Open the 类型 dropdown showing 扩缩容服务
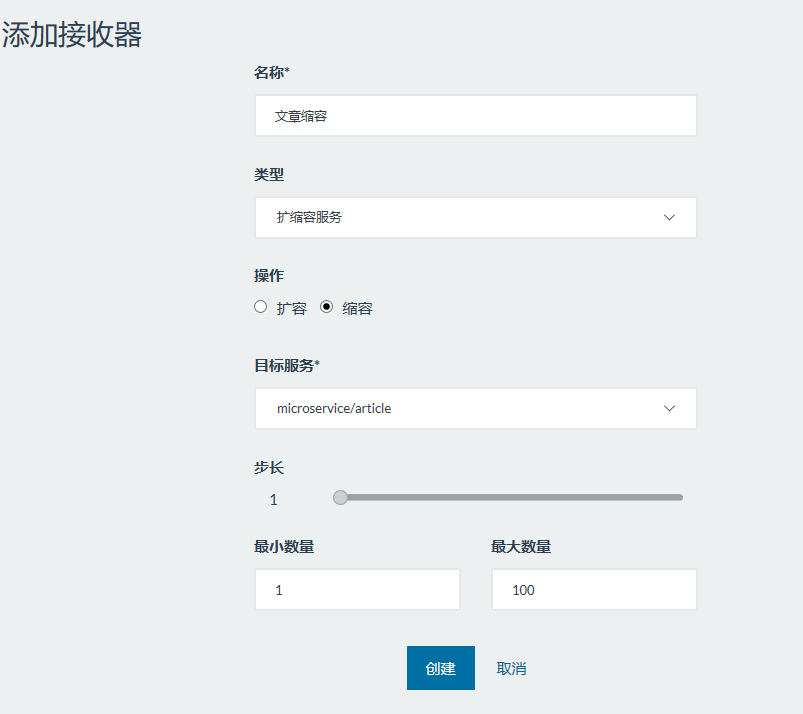The width and height of the screenshot is (803, 714). pos(475,217)
